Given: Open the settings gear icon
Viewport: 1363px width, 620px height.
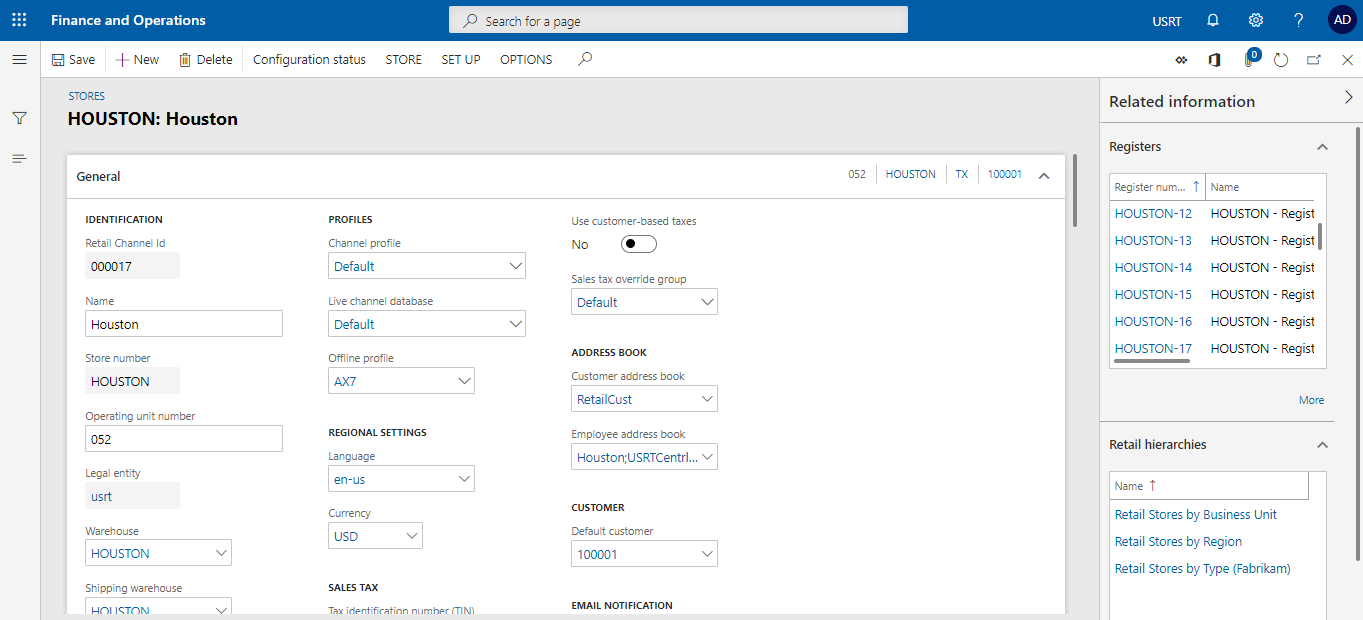Looking at the screenshot, I should (x=1256, y=20).
